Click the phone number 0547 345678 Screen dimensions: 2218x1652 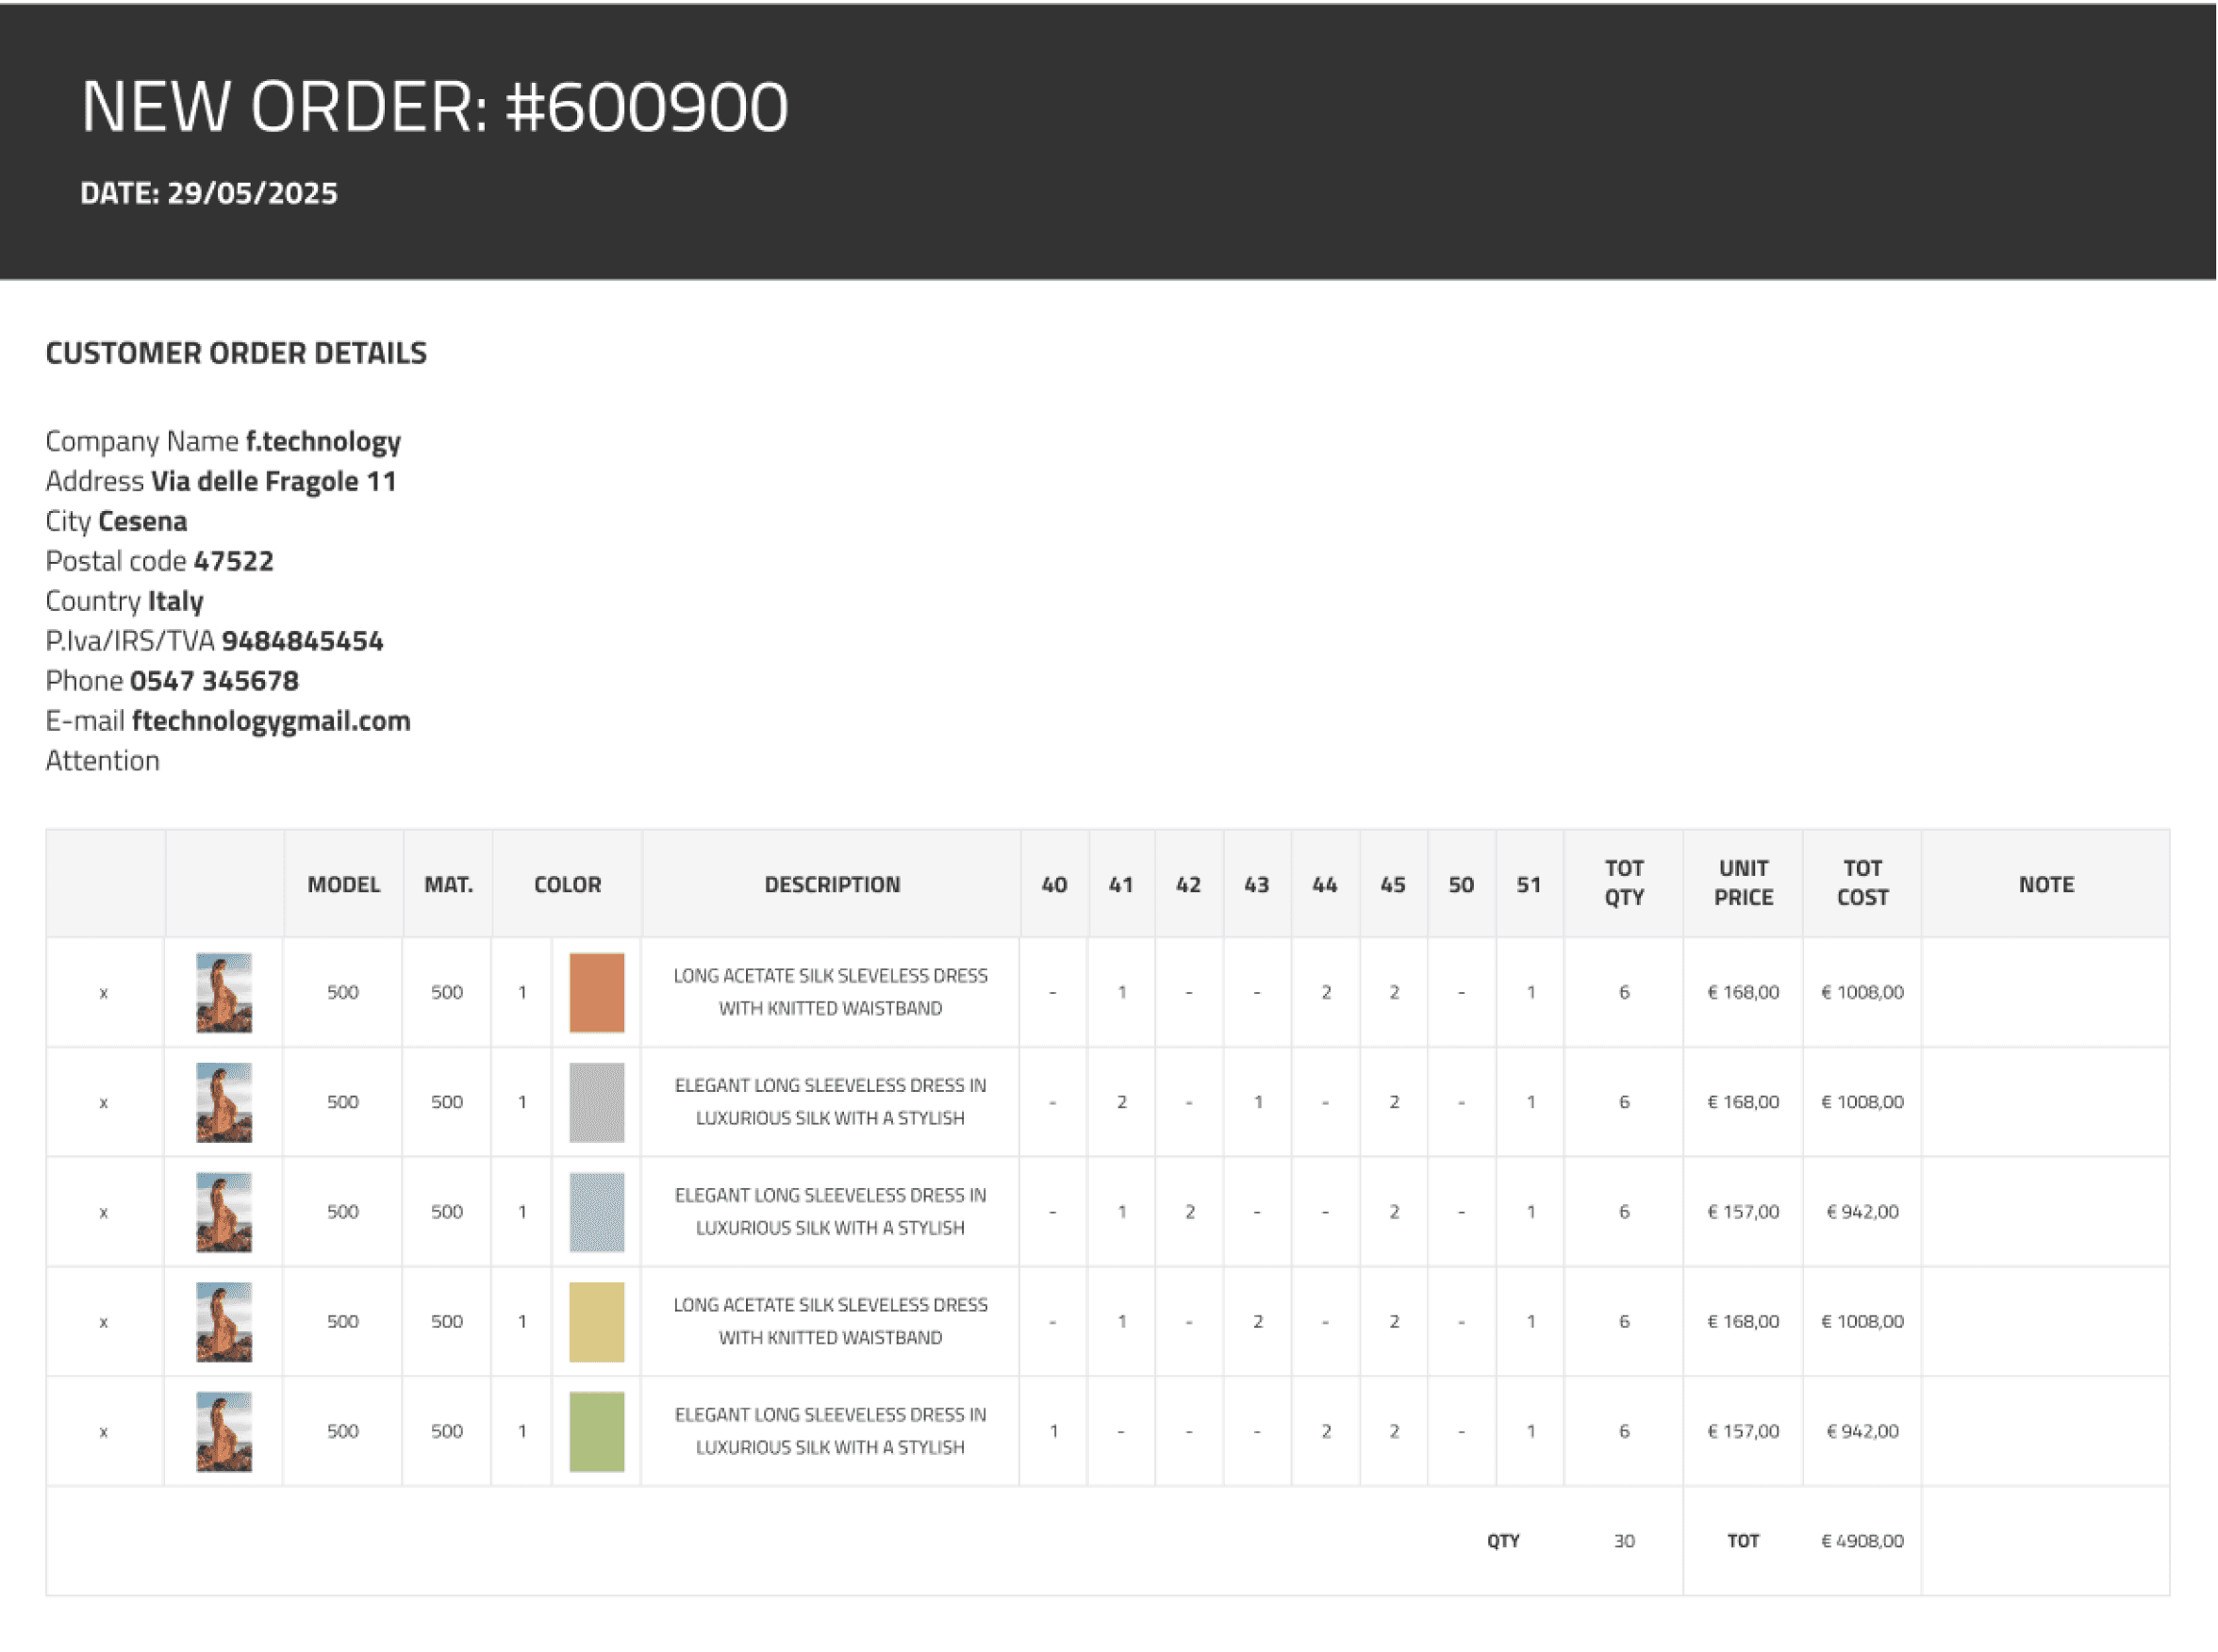(x=214, y=681)
